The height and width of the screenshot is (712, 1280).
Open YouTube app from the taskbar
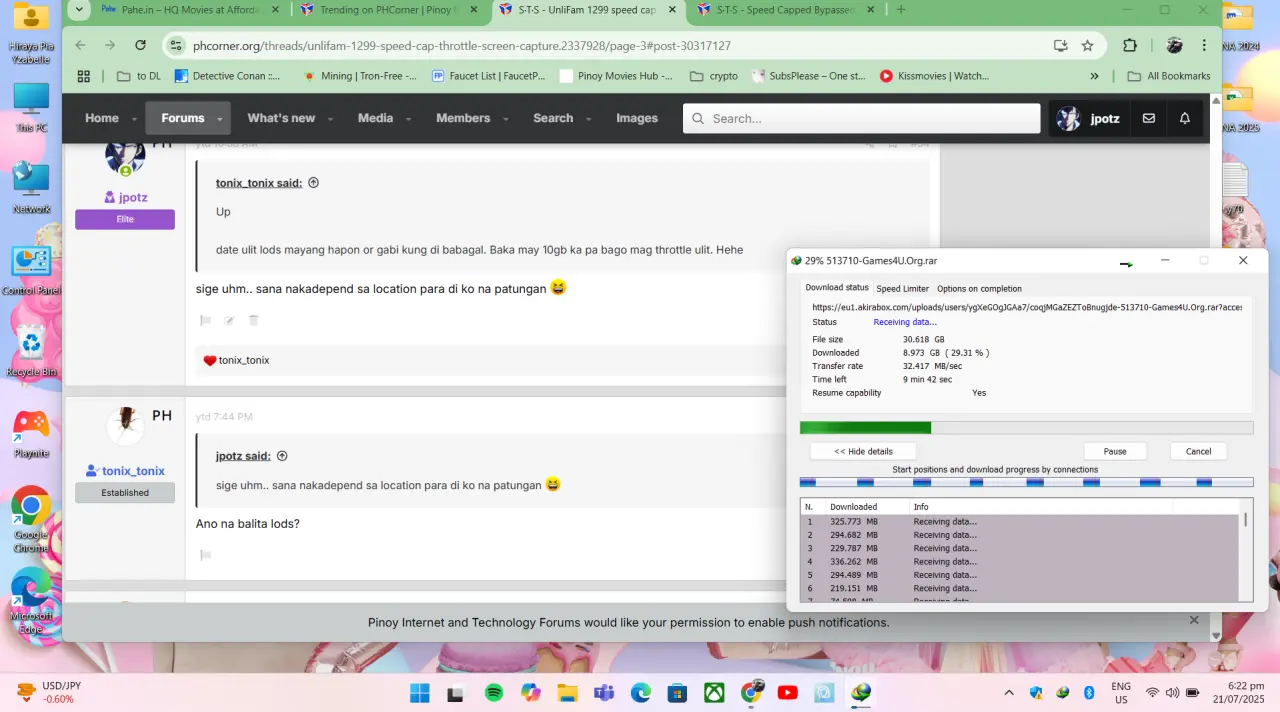tap(787, 692)
